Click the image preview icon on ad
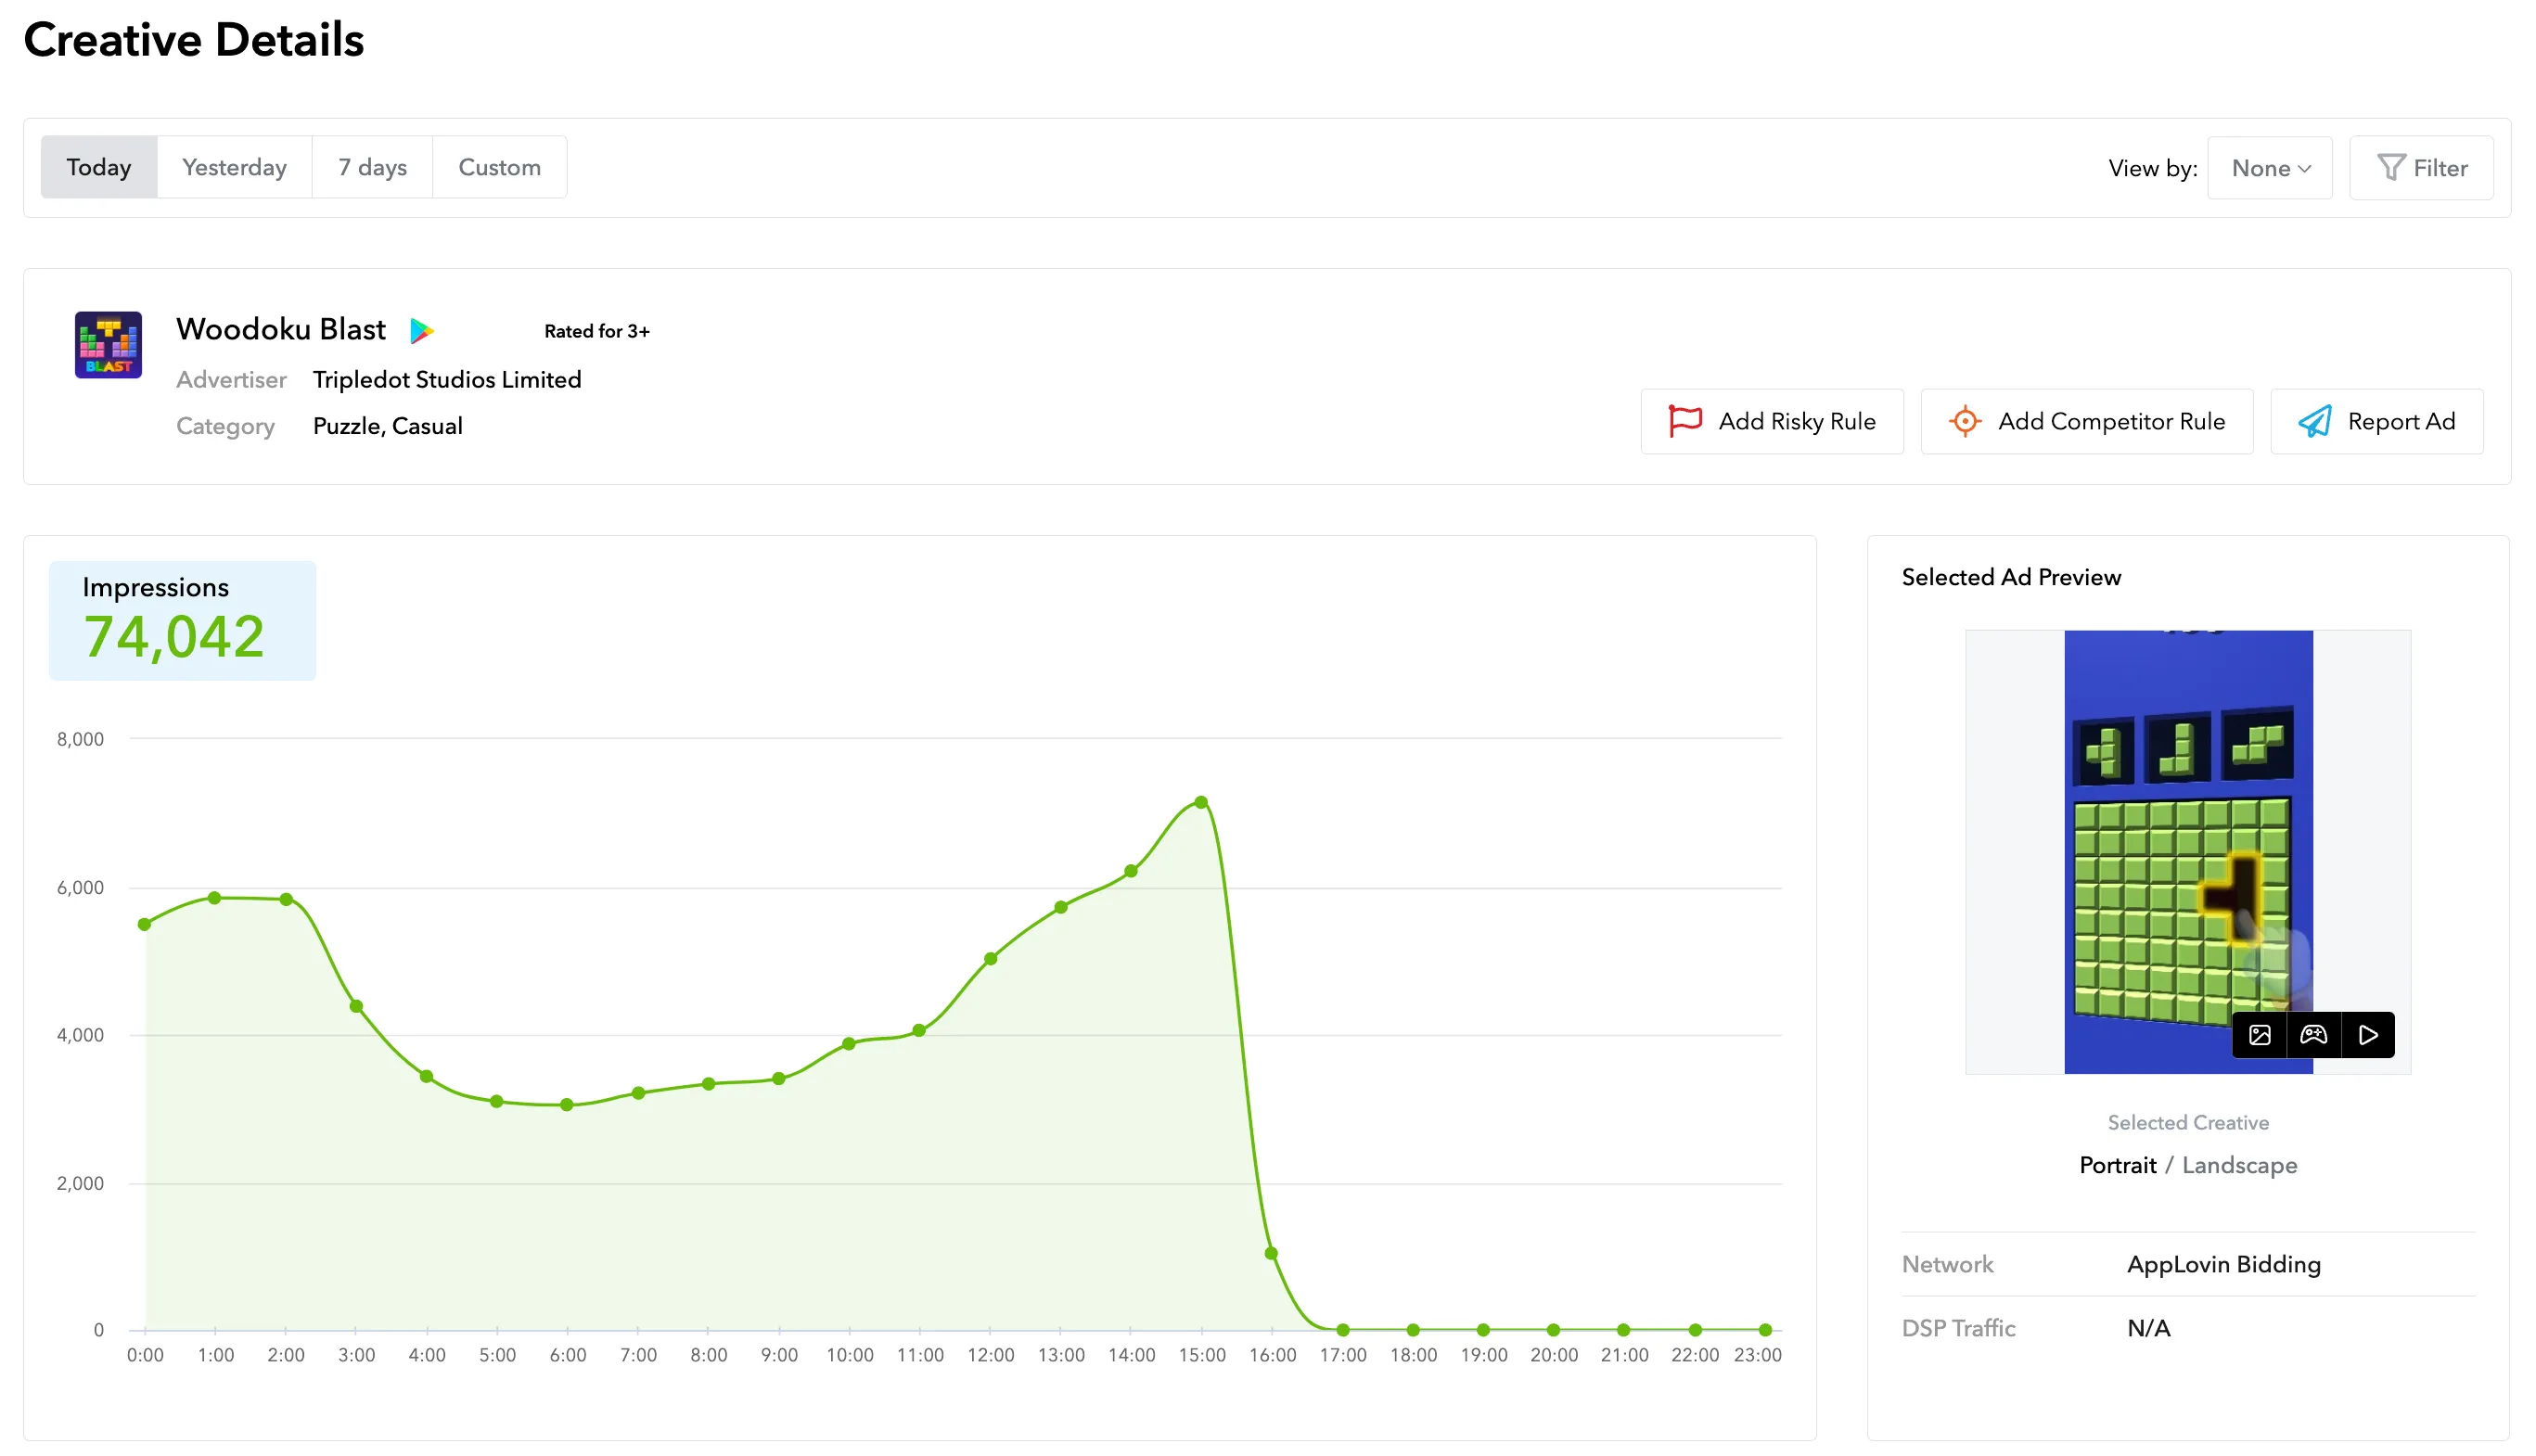Screen dimensions: 2536x1456 tap(2259, 1035)
